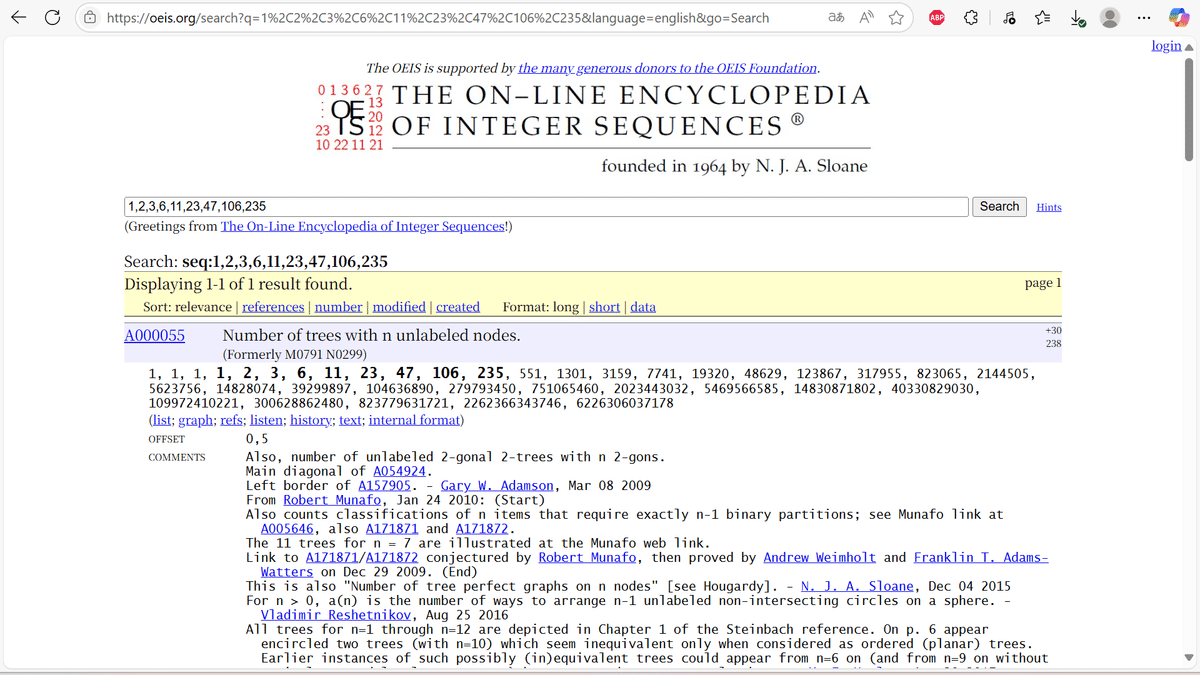The width and height of the screenshot is (1200, 675).
Task: Refresh the current page
Action: coord(52,17)
